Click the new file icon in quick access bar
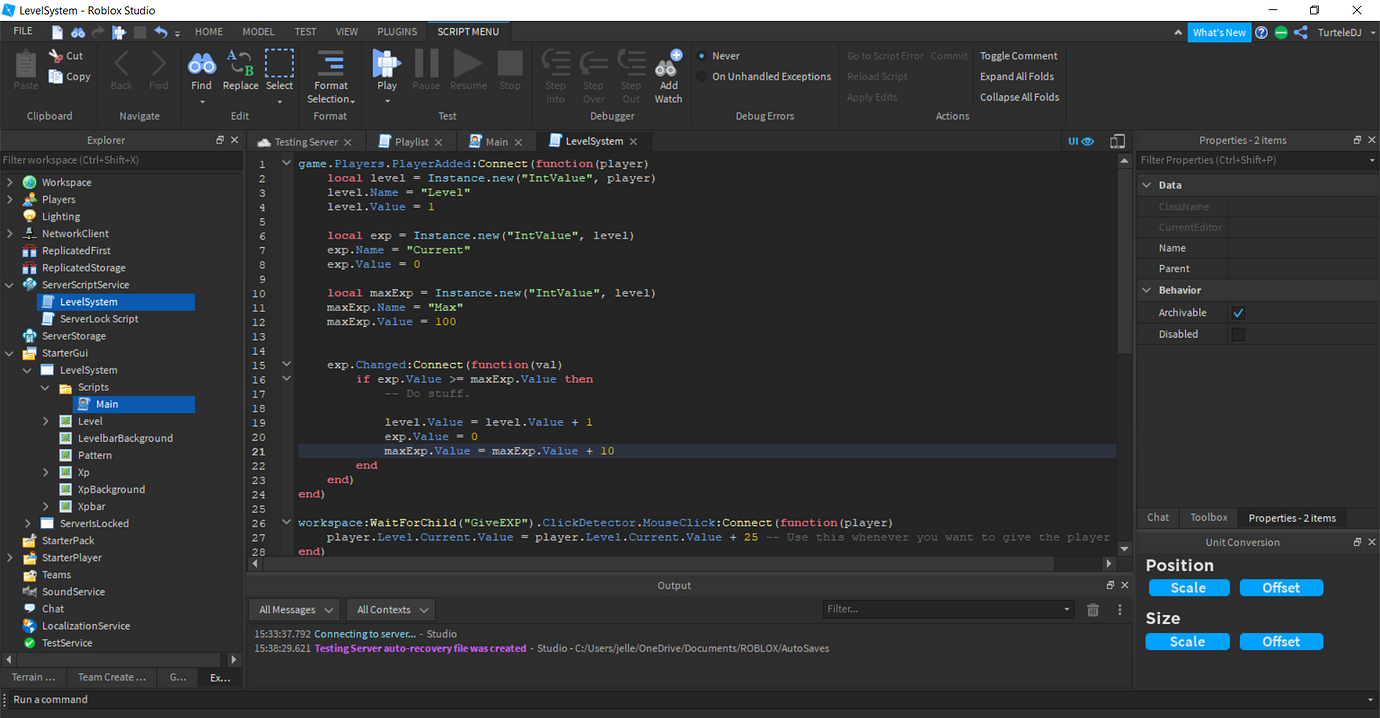Screen dimensions: 1380x718 tap(56, 32)
